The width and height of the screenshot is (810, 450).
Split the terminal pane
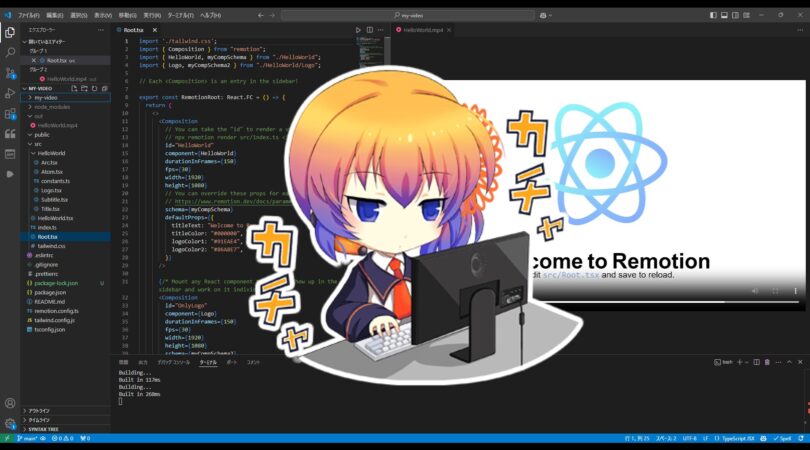point(756,362)
